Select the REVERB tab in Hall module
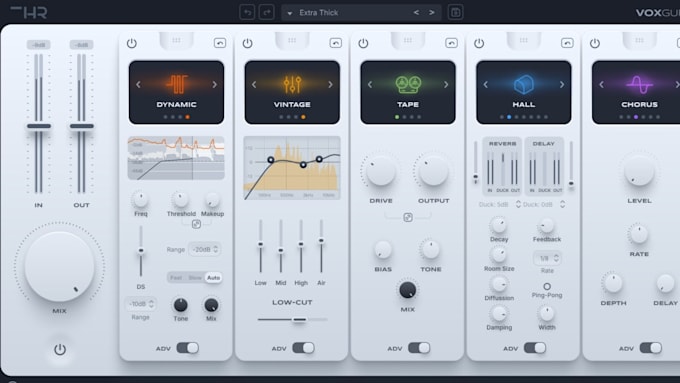Viewport: 680px width, 383px height. (502, 144)
